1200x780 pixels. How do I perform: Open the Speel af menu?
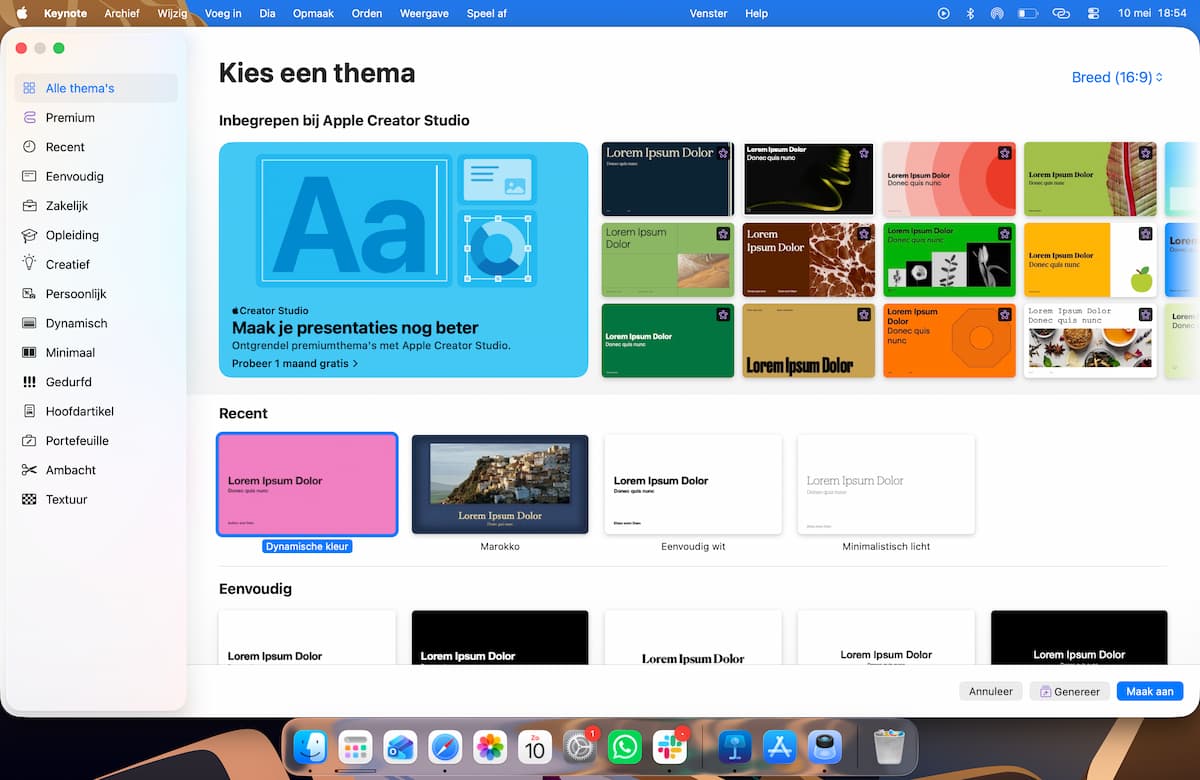[x=488, y=13]
